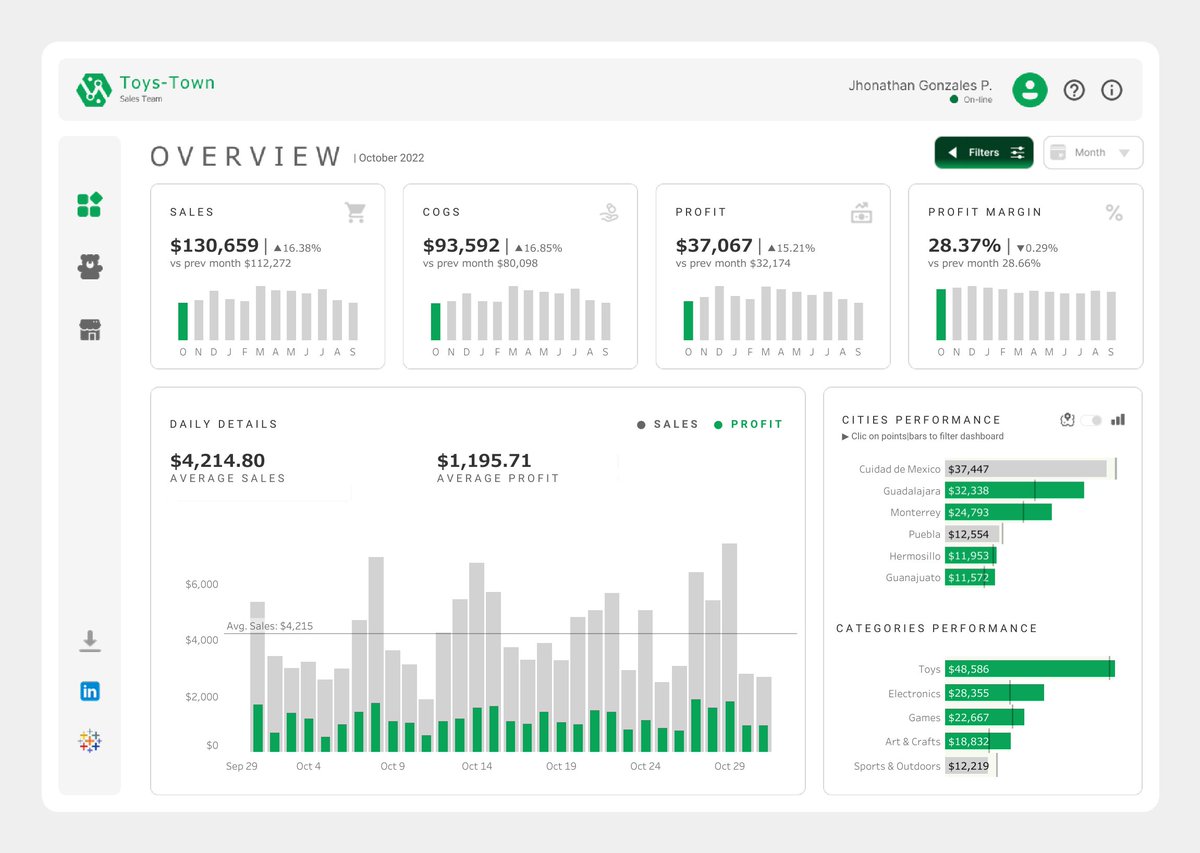Screen dimensions: 1200x853
Task: Click the green October bar in Sales card
Action: [x=183, y=321]
